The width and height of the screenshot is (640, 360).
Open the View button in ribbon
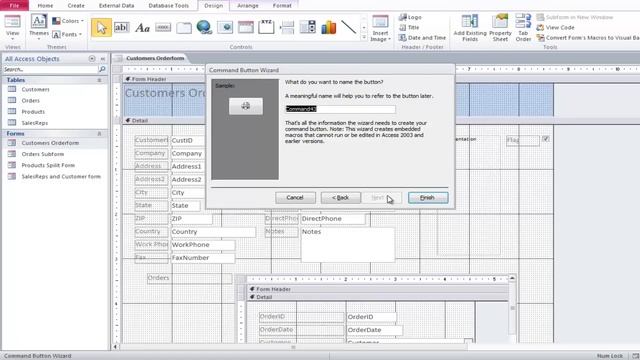pos(12,27)
